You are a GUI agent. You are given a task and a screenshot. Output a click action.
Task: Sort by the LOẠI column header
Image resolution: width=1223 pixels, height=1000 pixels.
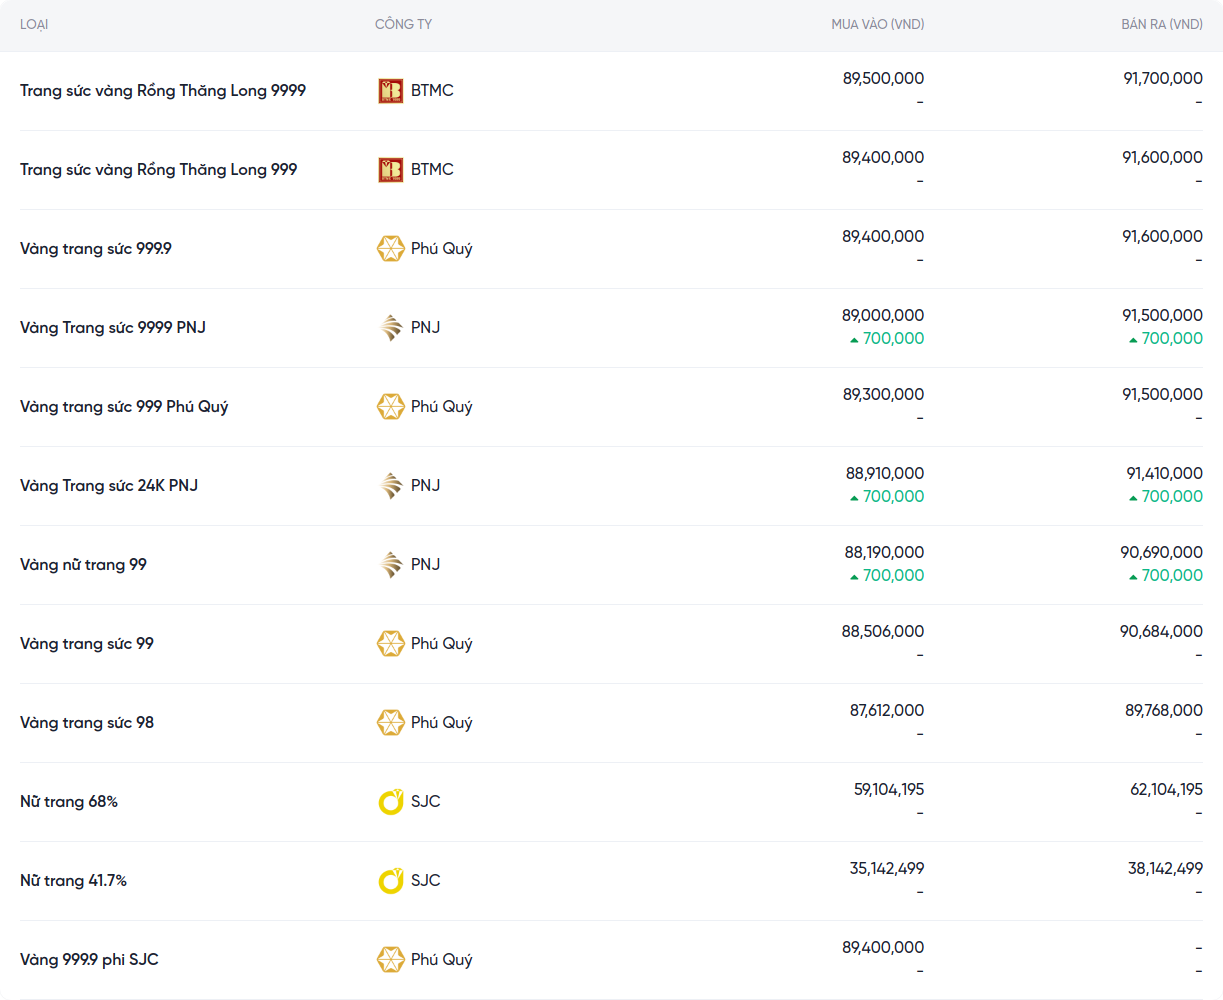[x=34, y=24]
